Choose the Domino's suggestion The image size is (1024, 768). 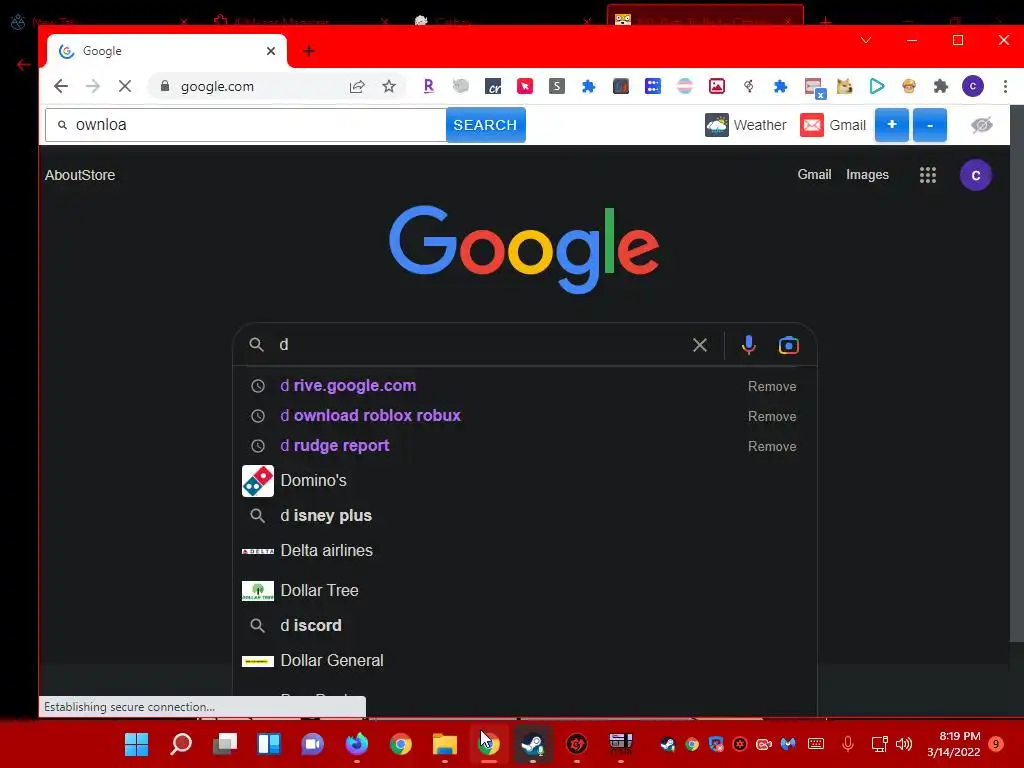tap(524, 481)
